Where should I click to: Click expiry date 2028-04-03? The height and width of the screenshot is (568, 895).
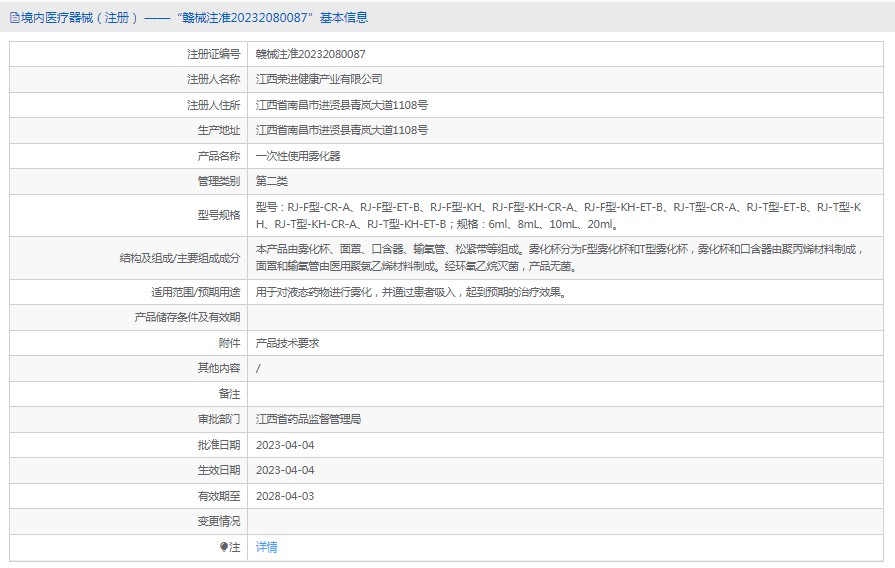pyautogui.click(x=285, y=496)
